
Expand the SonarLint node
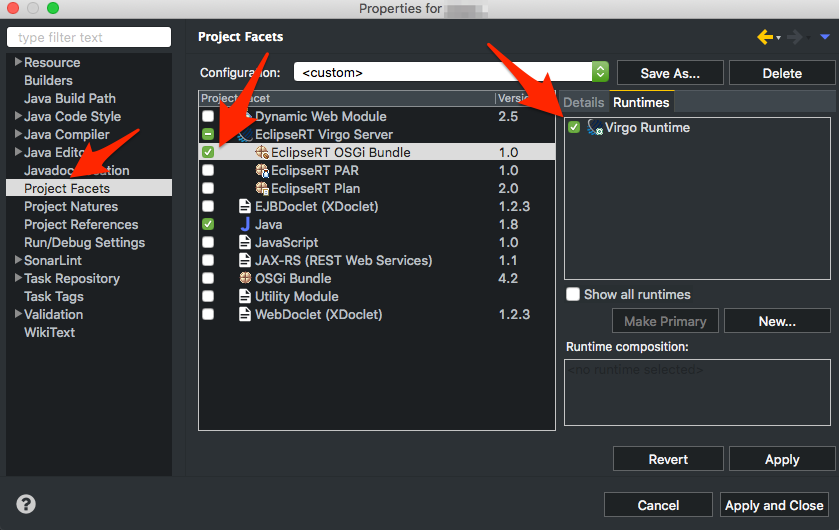(18, 260)
